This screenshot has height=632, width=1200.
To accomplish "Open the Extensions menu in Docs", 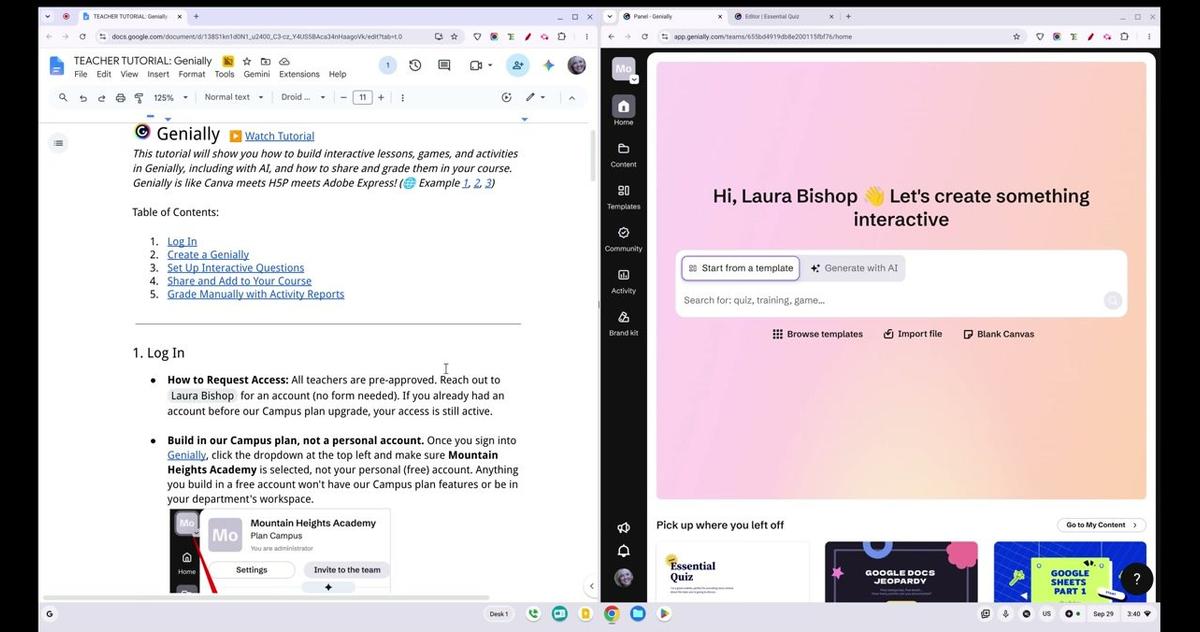I will click(x=299, y=74).
